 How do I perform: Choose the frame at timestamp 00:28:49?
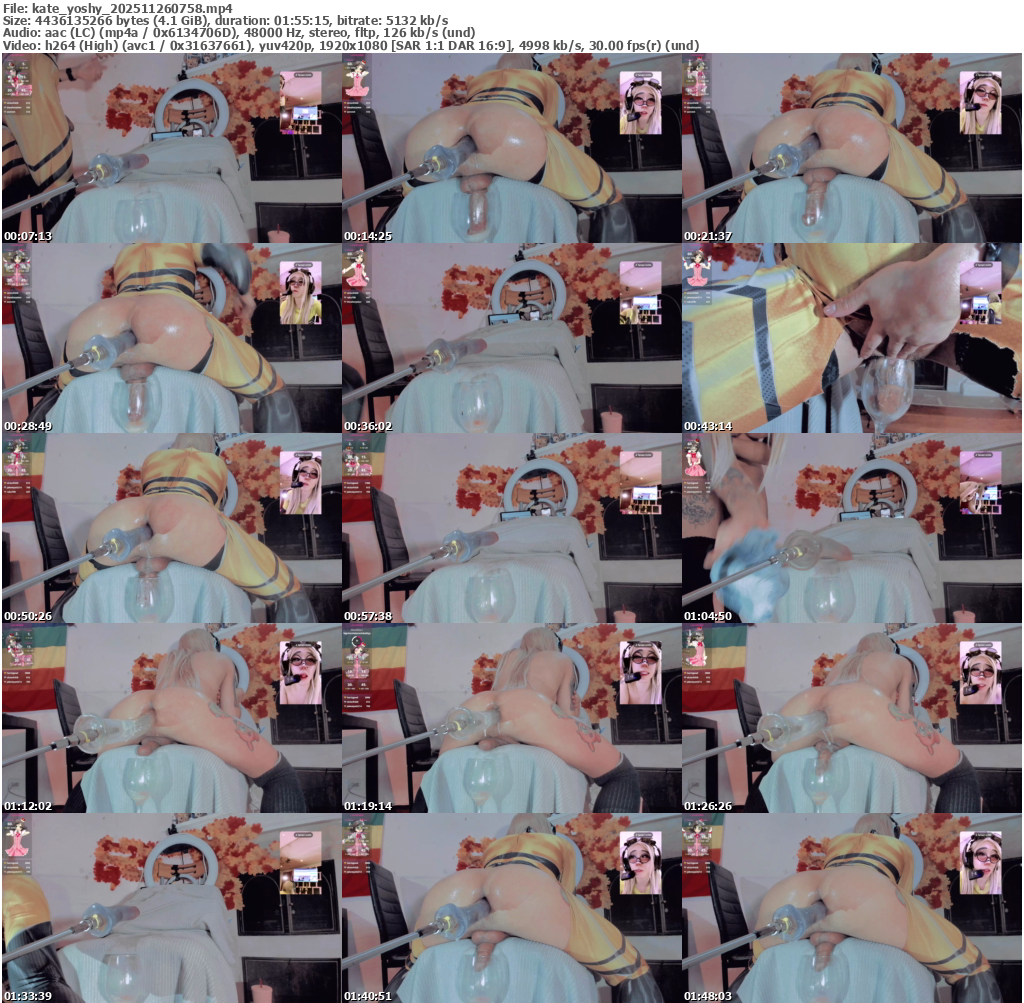point(171,338)
